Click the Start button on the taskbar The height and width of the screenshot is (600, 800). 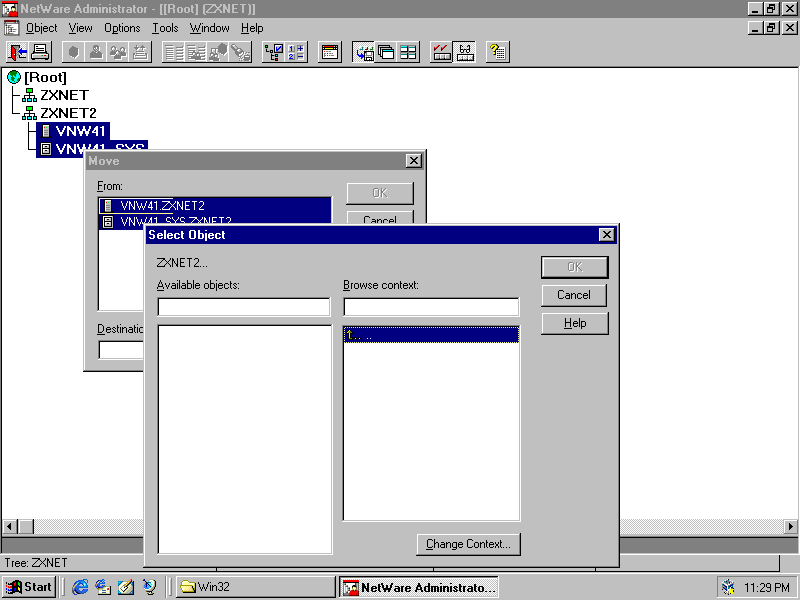click(29, 587)
